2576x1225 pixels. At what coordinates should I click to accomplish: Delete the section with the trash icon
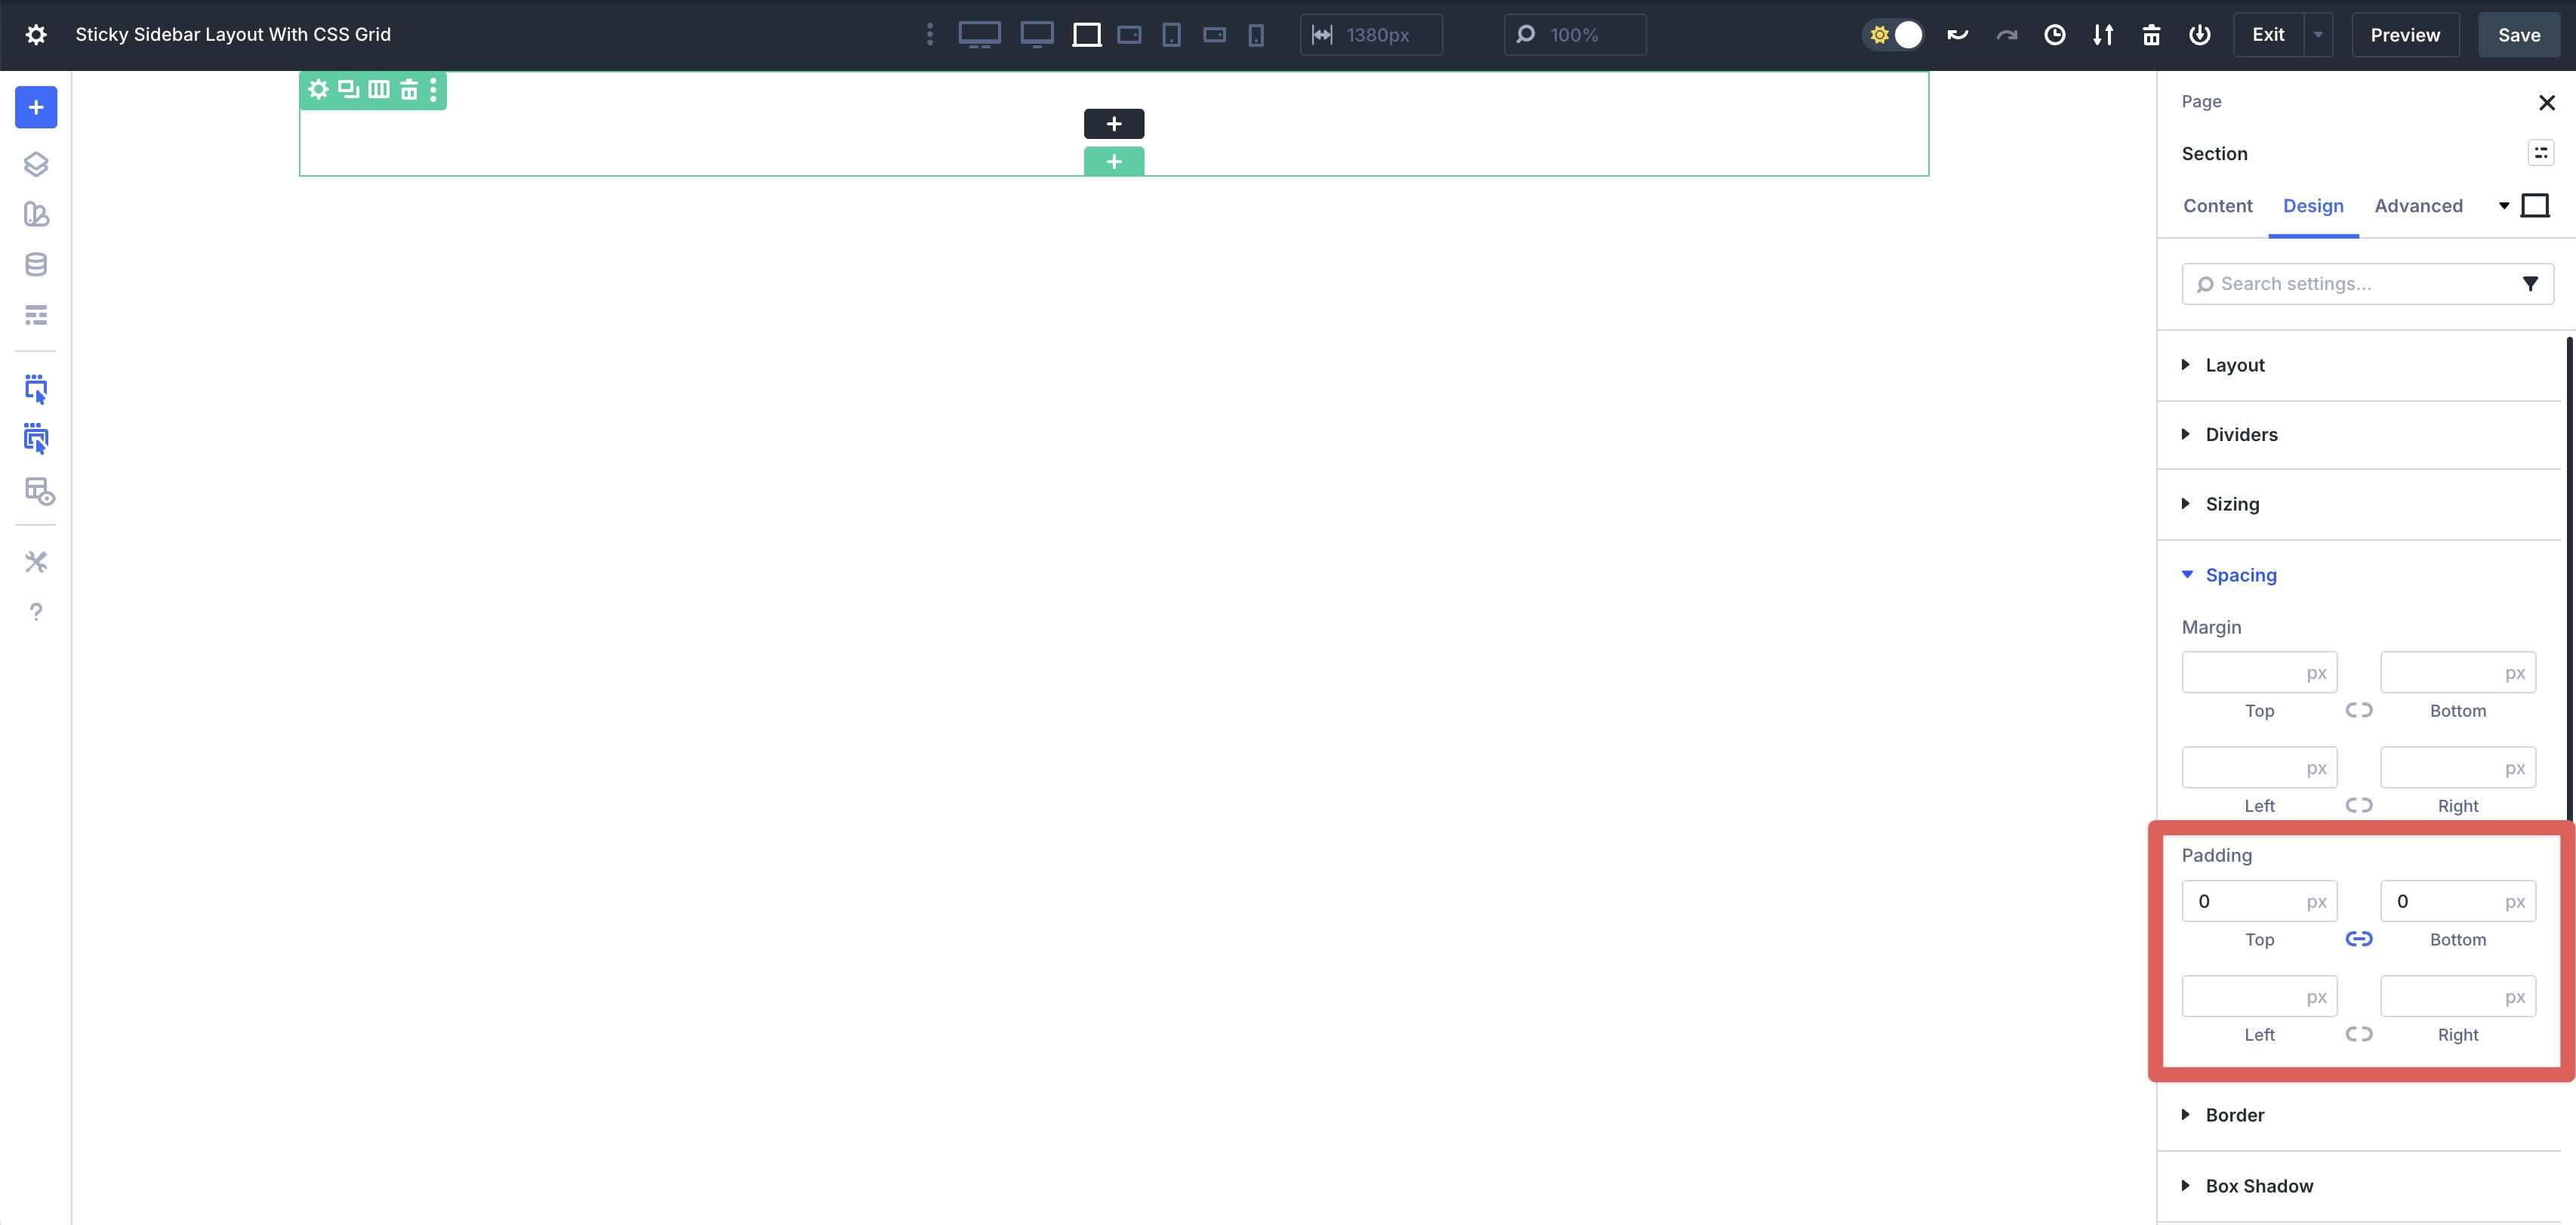pyautogui.click(x=409, y=89)
